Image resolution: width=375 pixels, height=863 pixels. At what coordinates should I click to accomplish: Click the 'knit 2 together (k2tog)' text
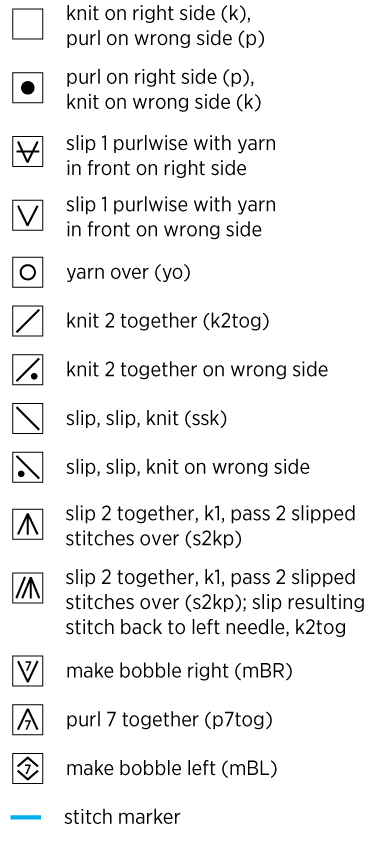click(167, 321)
